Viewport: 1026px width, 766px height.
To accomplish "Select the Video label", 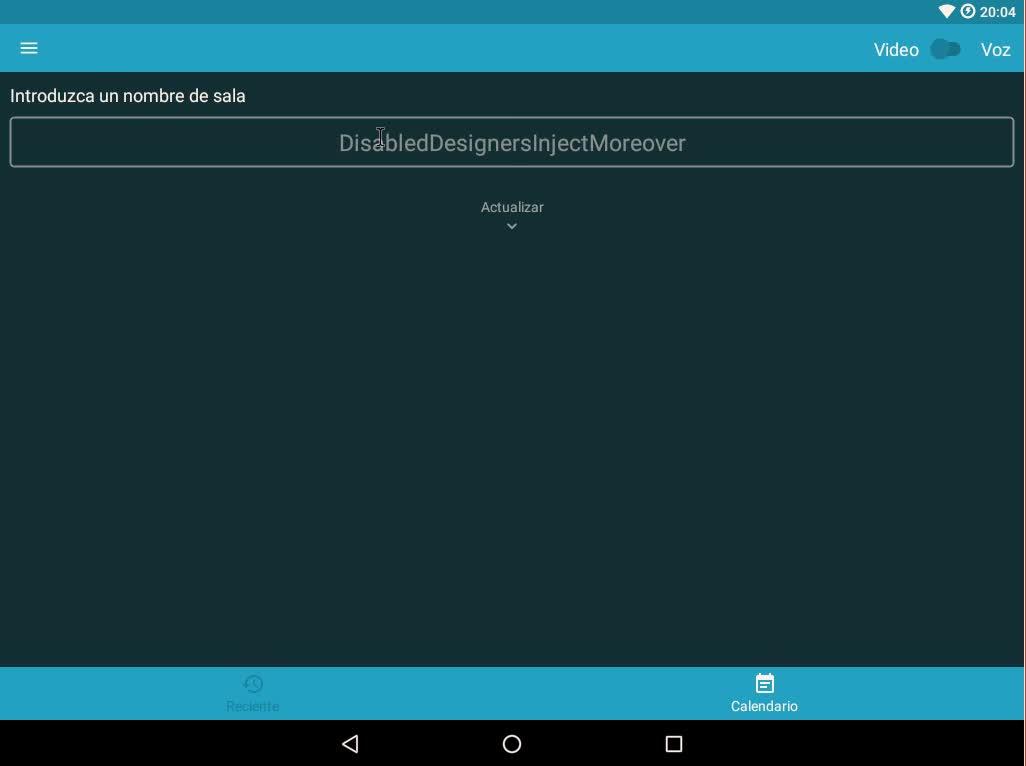I will pyautogui.click(x=896, y=50).
